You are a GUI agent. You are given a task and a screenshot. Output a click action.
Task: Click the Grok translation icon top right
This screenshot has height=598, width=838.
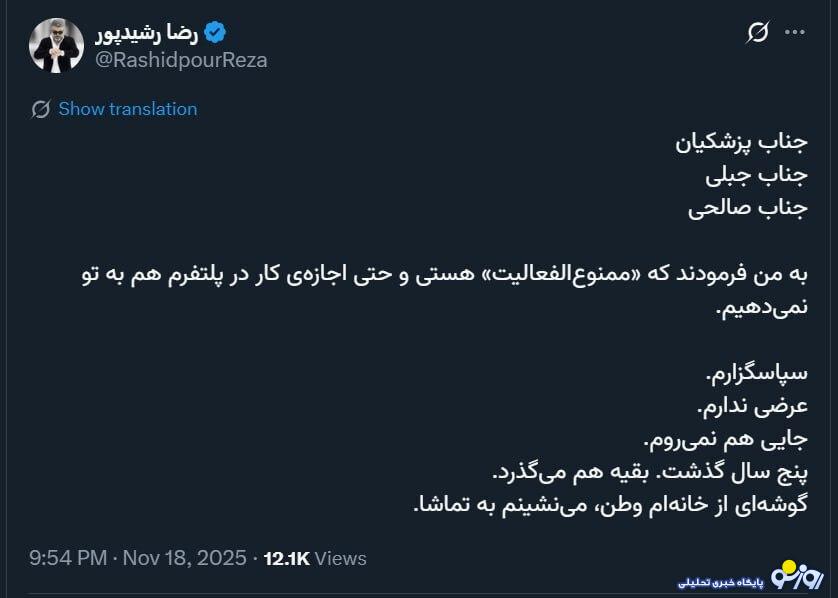tap(757, 29)
